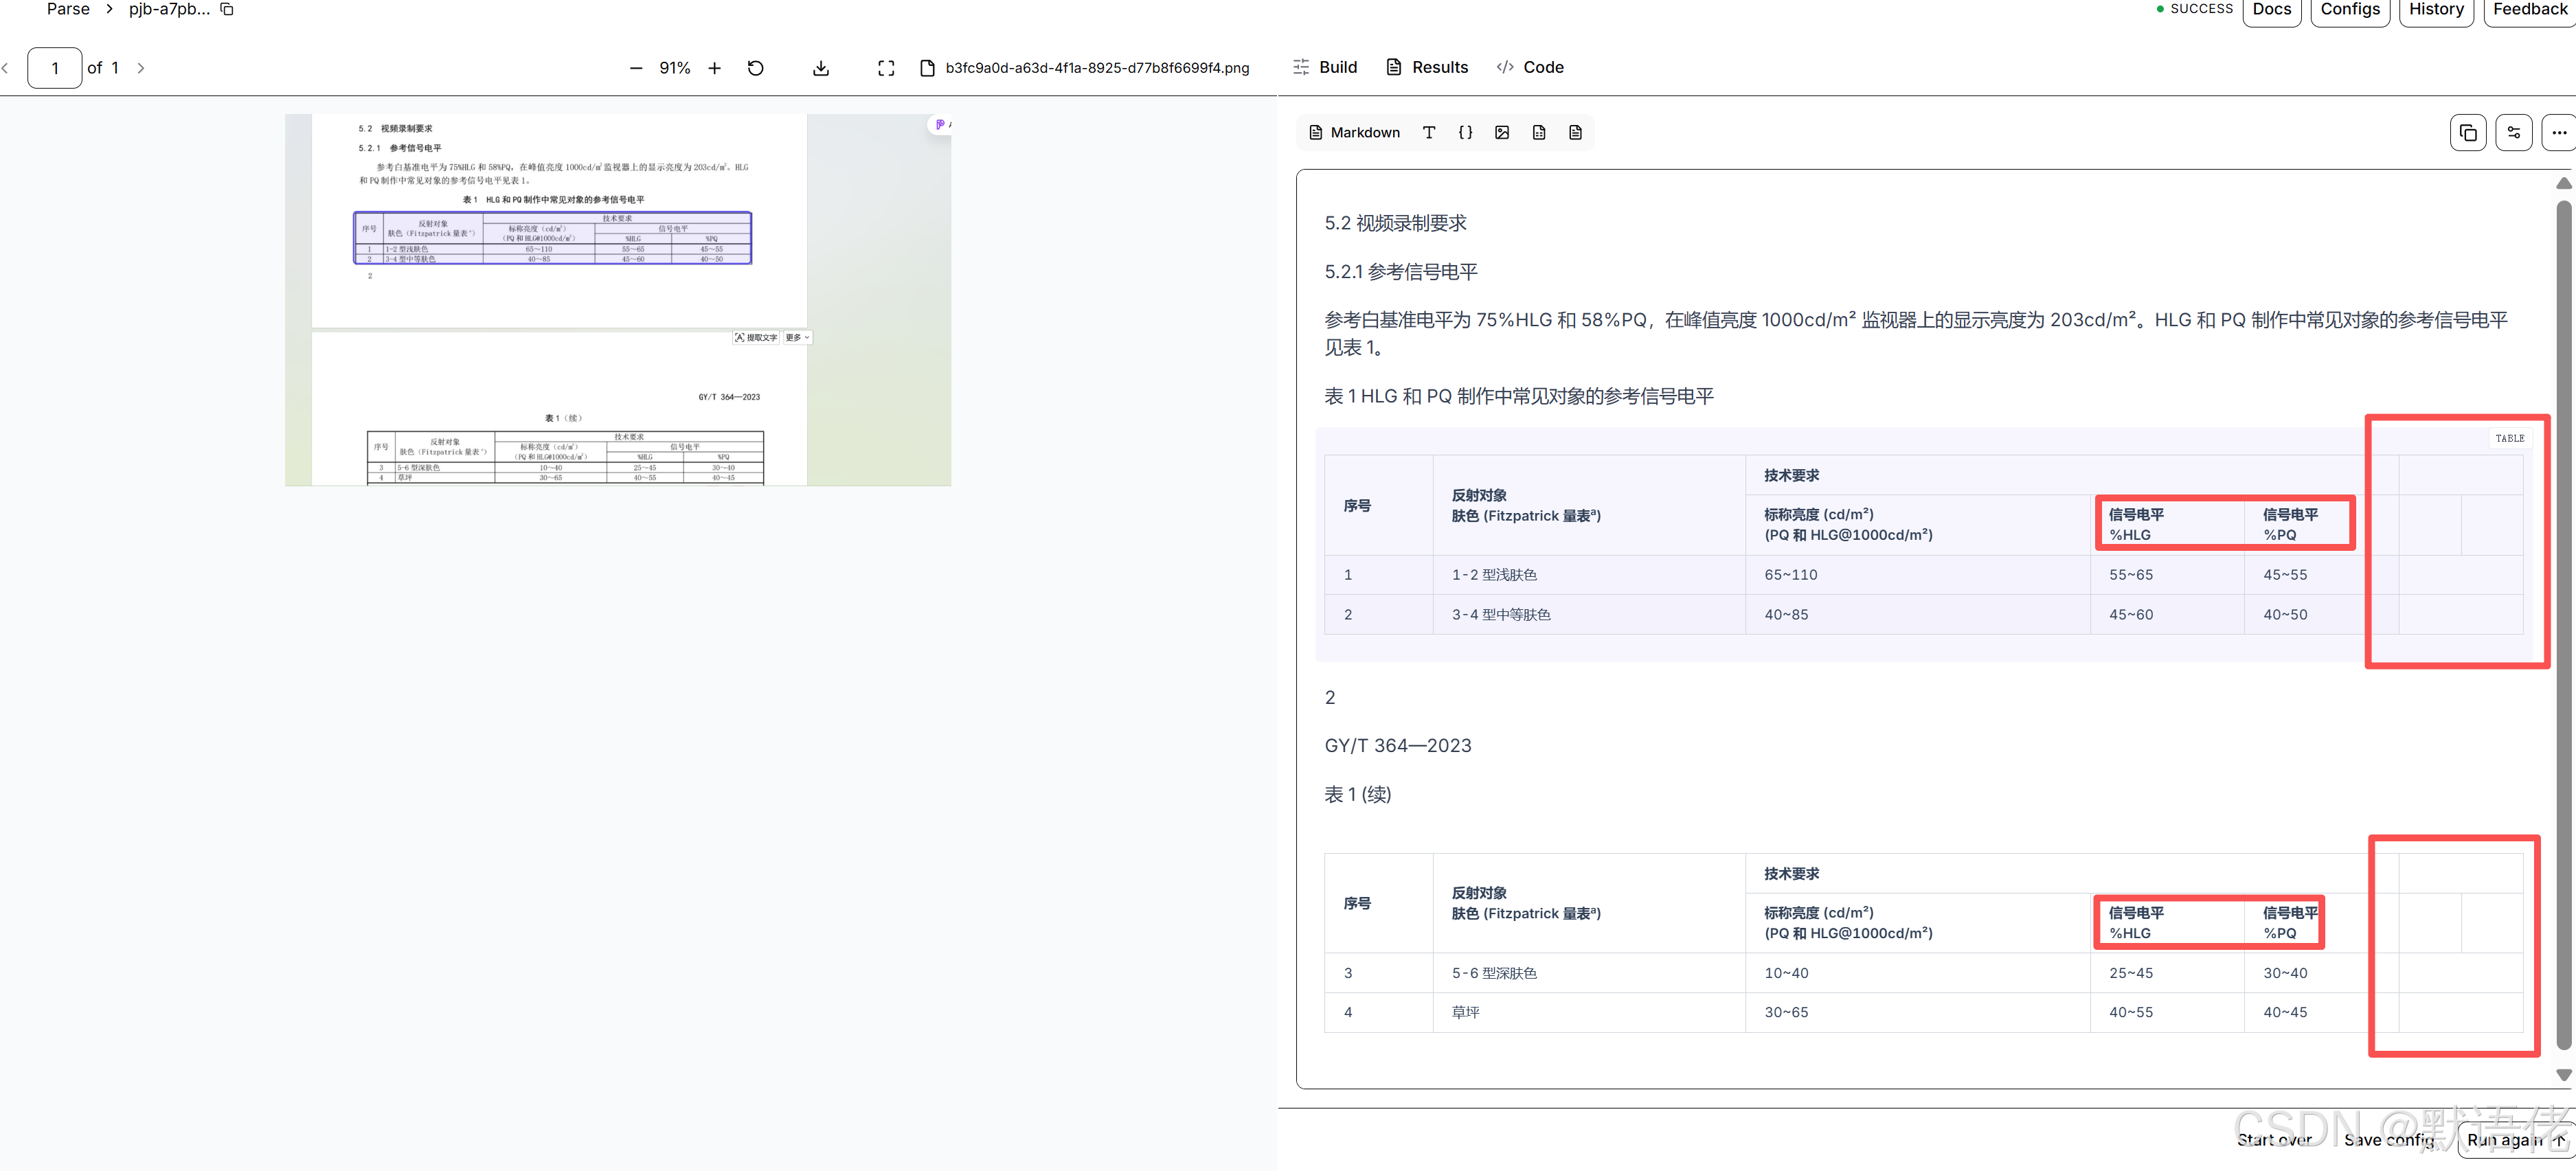Click the results panel vertical scrollbar
The width and height of the screenshot is (2576, 1171).
(2564, 625)
